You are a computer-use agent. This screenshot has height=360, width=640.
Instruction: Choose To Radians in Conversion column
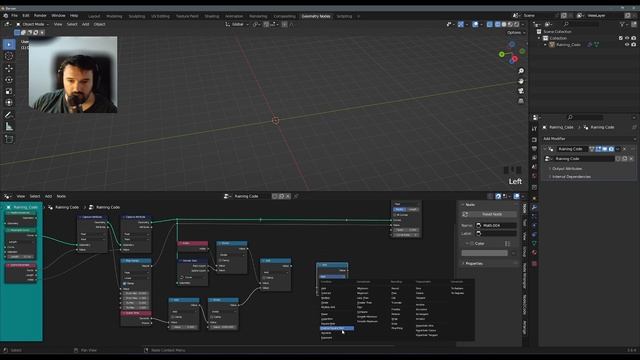pos(457,289)
